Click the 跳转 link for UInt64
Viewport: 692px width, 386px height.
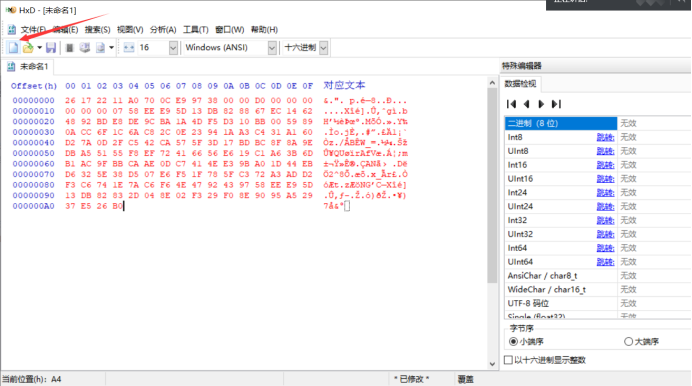(x=606, y=262)
